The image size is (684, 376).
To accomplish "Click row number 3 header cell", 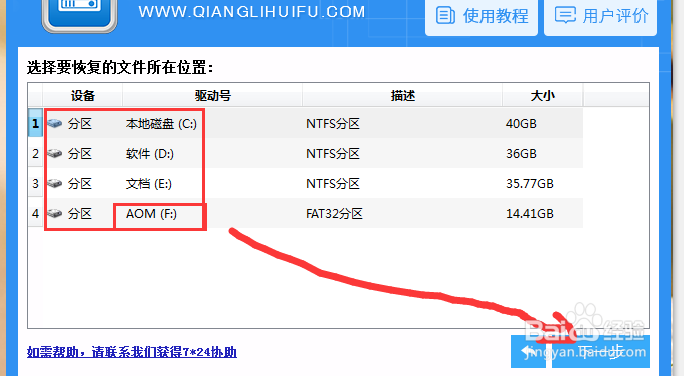I will pyautogui.click(x=35, y=184).
